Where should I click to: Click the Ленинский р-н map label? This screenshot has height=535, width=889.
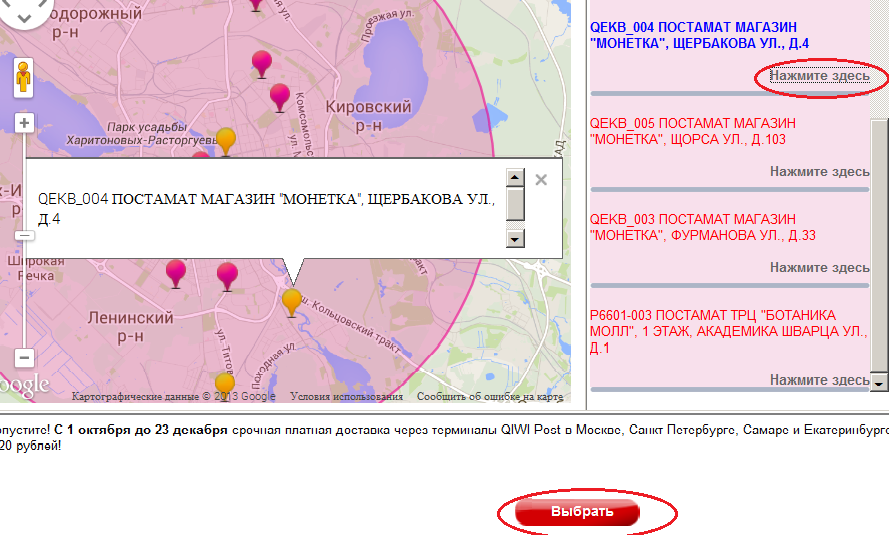(130, 326)
